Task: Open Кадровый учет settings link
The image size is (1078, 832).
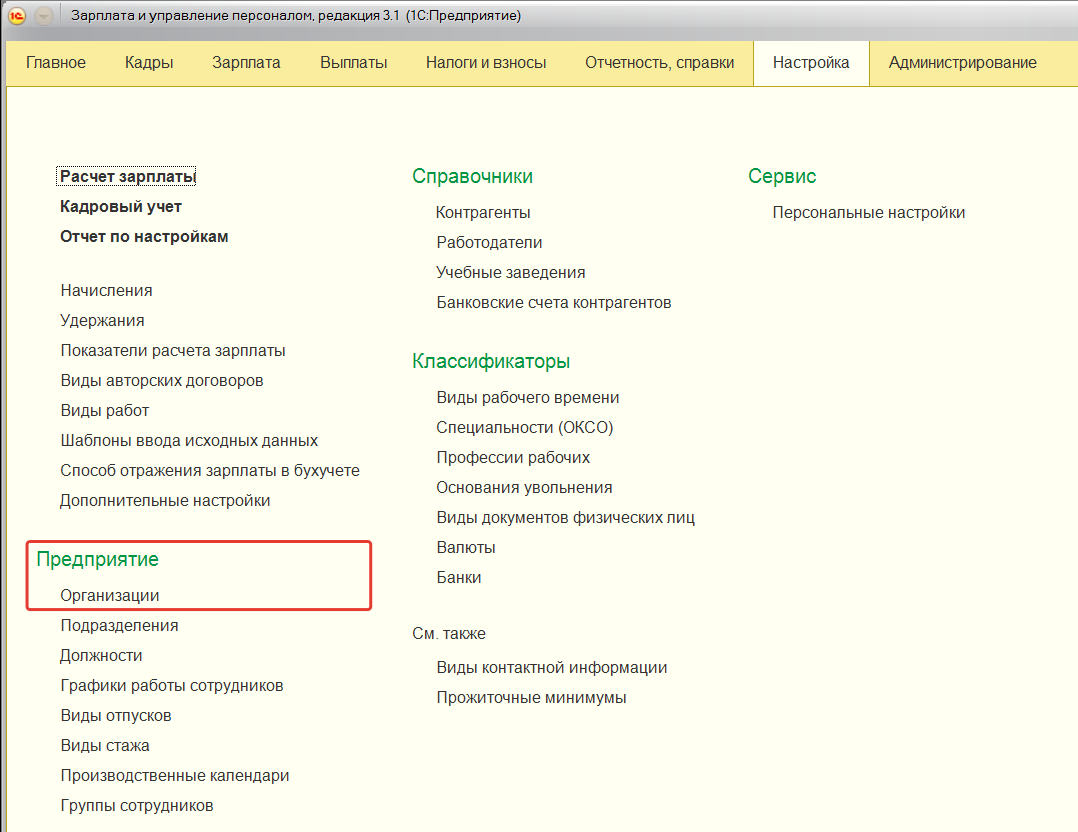Action: pyautogui.click(x=121, y=206)
